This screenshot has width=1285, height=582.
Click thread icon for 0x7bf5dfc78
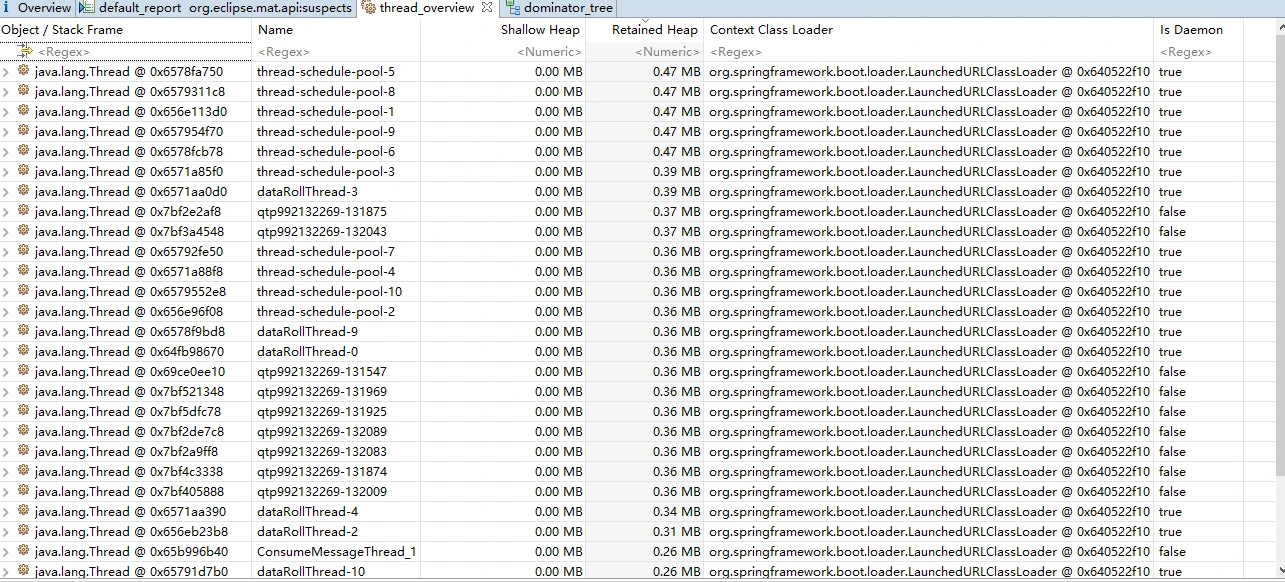(x=23, y=411)
